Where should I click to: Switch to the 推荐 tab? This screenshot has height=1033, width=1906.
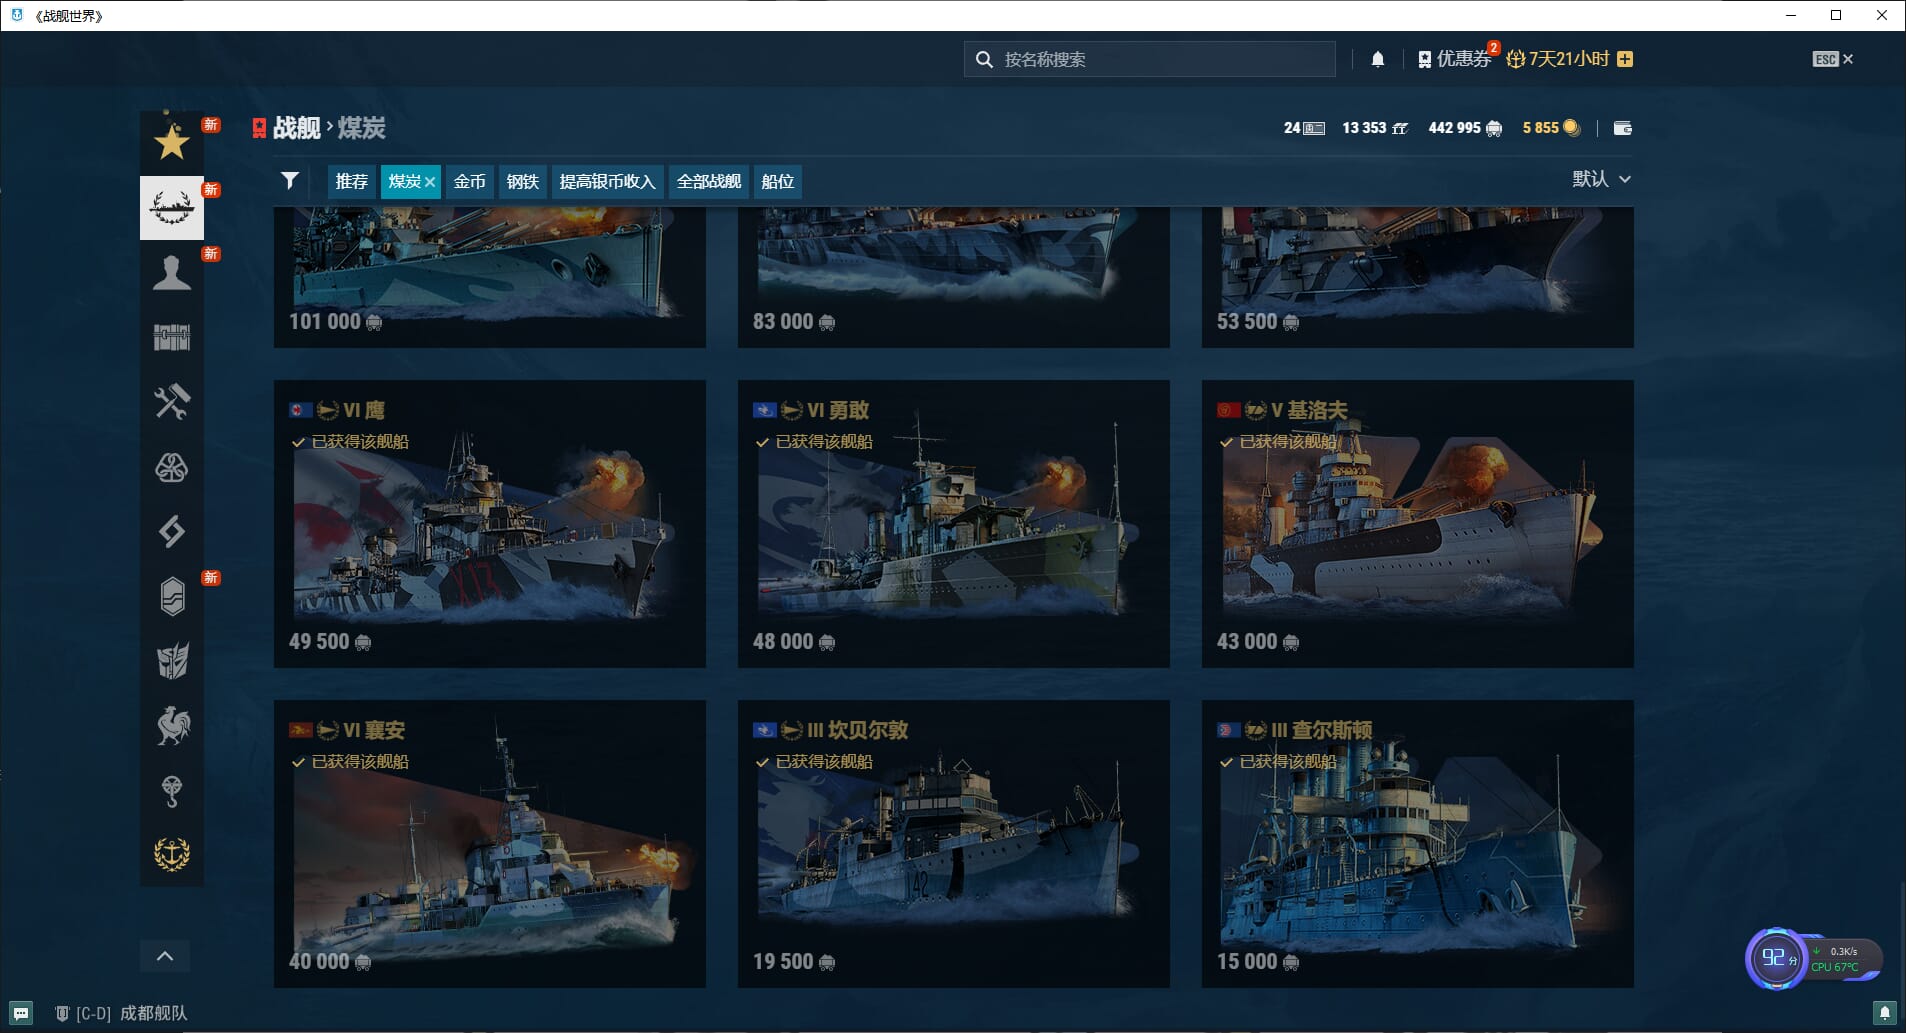pyautogui.click(x=351, y=182)
